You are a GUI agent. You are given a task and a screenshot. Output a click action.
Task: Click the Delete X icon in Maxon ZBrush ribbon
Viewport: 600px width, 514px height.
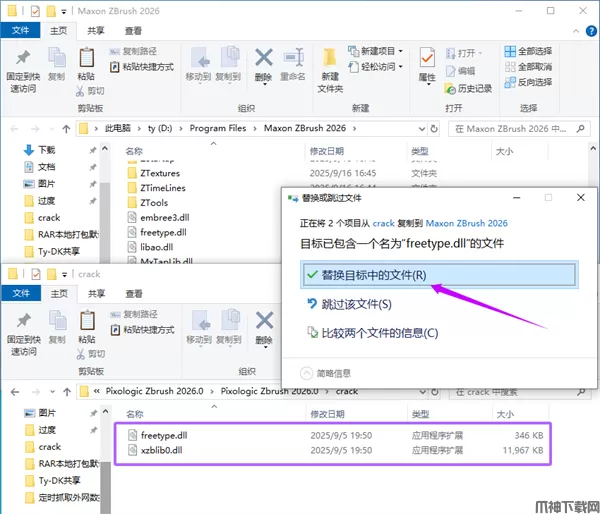pos(264,57)
